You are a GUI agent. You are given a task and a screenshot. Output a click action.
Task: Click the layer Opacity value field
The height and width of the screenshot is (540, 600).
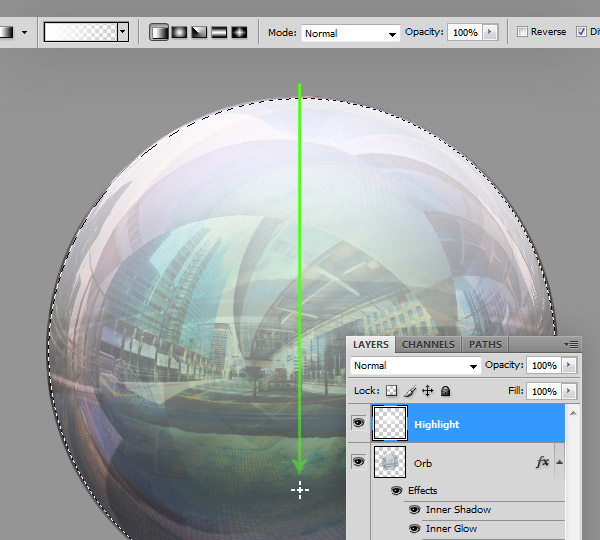544,365
